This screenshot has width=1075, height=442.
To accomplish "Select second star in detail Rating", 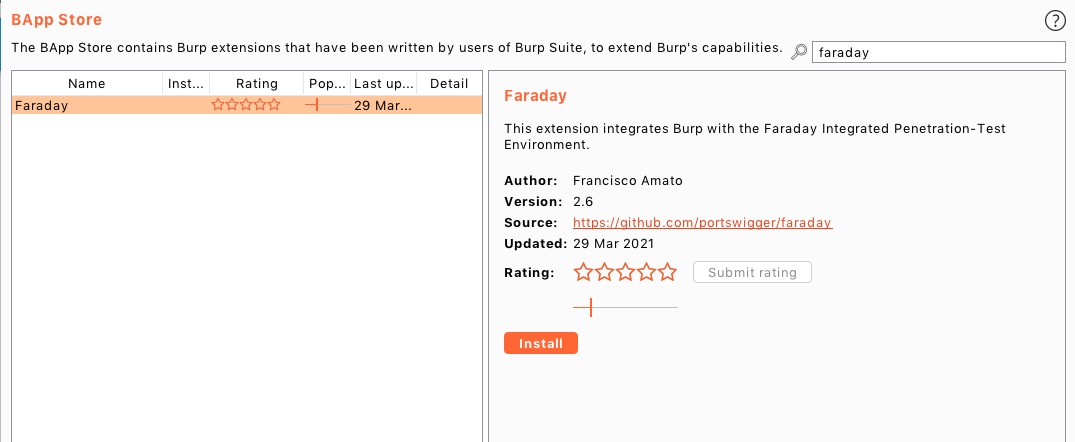I will pos(604,273).
